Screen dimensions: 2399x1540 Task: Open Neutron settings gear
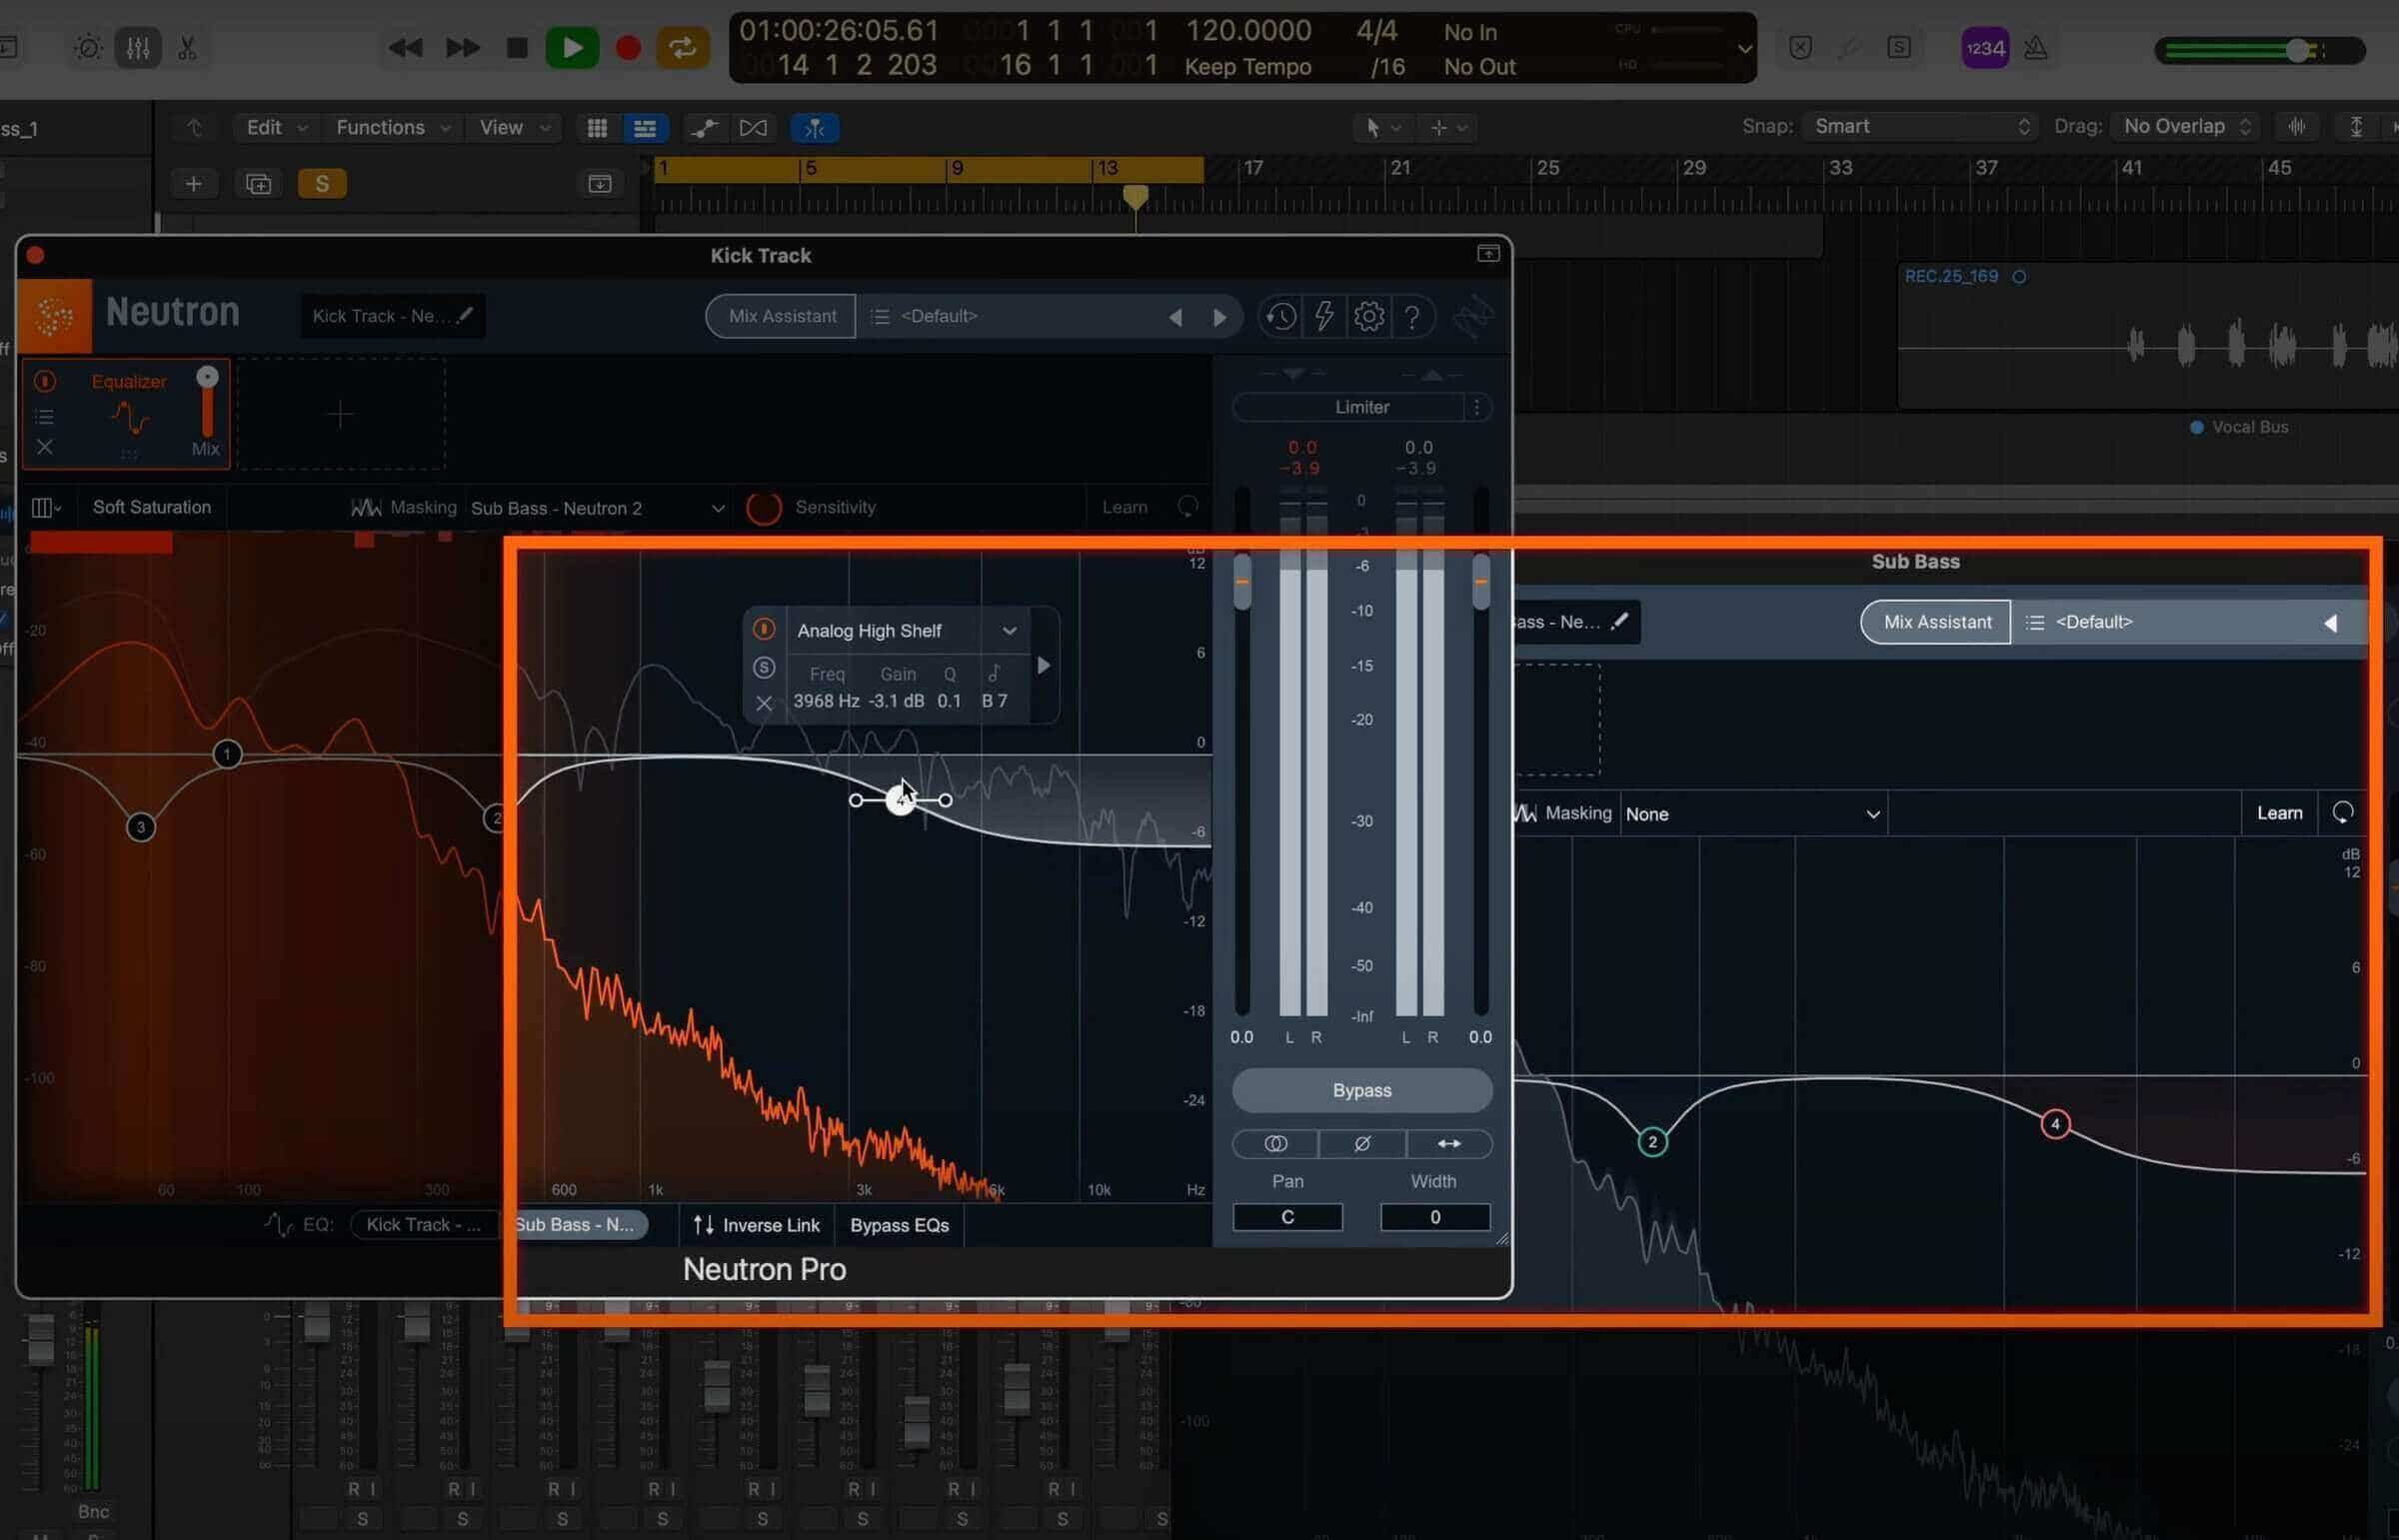[1368, 317]
